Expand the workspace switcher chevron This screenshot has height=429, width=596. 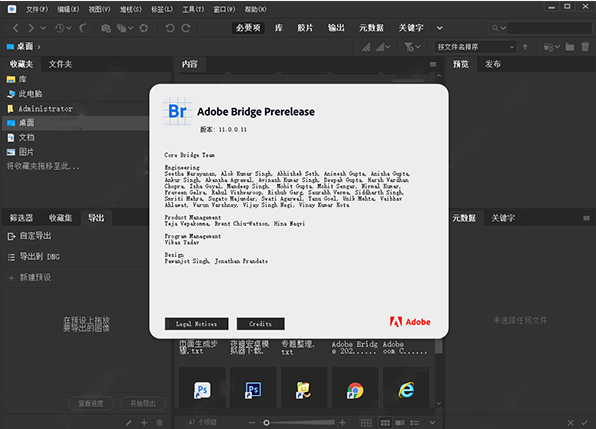coord(439,28)
